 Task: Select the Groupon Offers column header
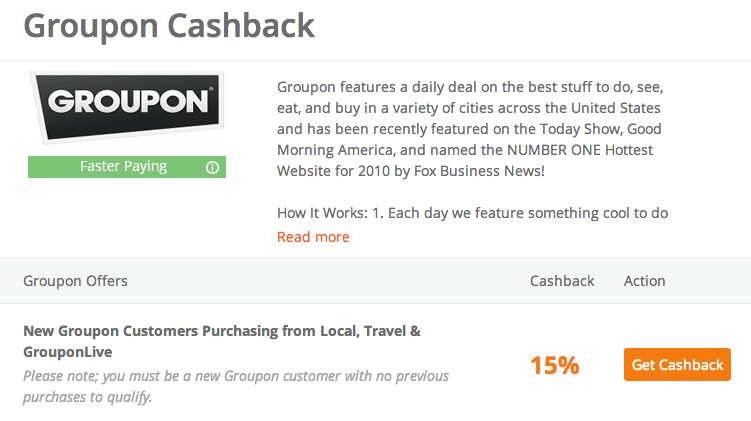75,281
